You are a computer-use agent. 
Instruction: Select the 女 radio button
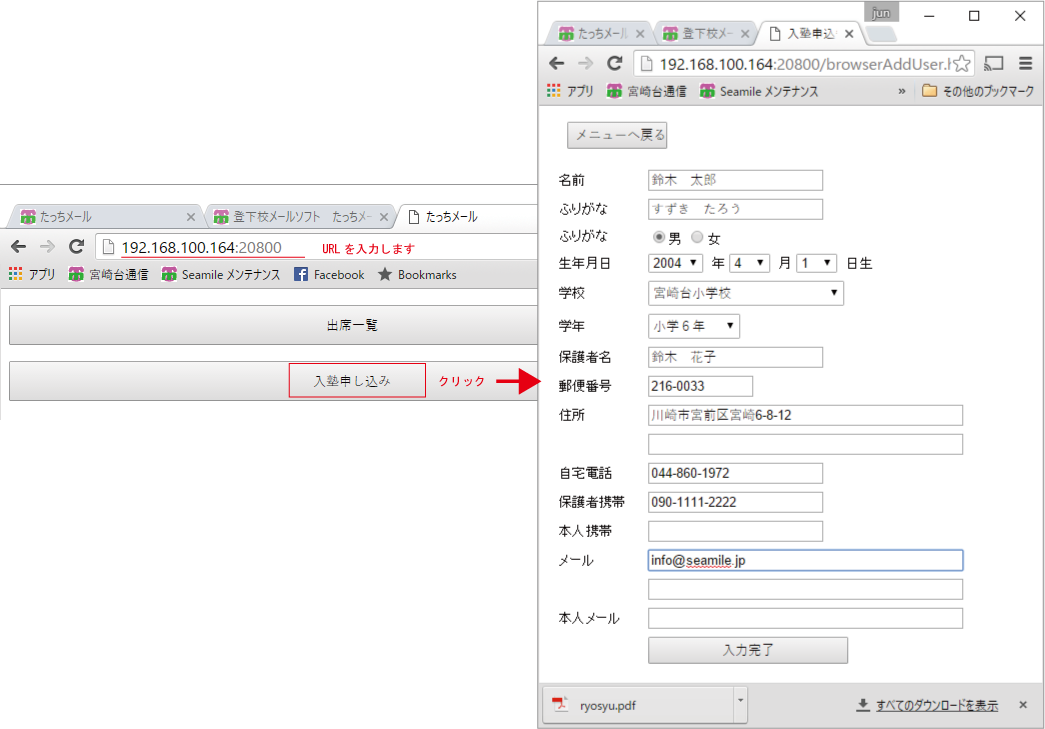697,237
